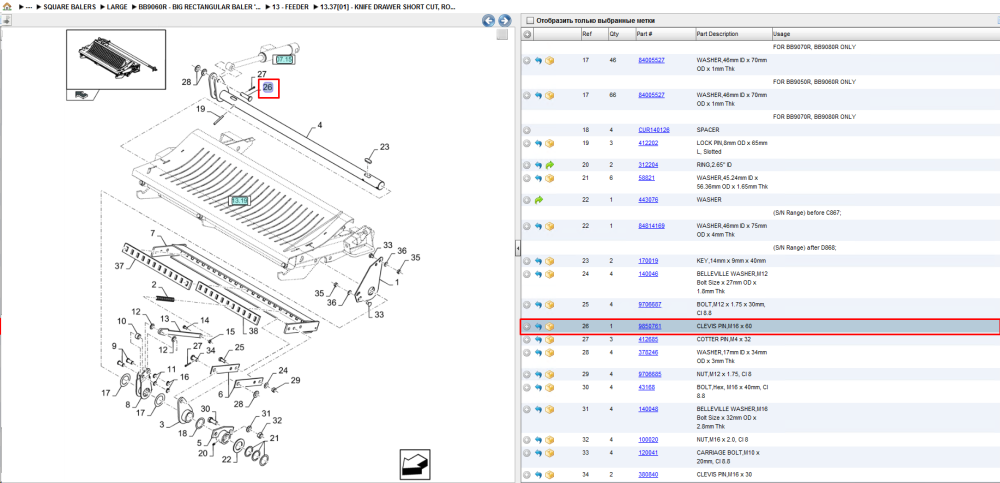Sort by Ref column header
The width and height of the screenshot is (1000, 483).
tap(594, 34)
